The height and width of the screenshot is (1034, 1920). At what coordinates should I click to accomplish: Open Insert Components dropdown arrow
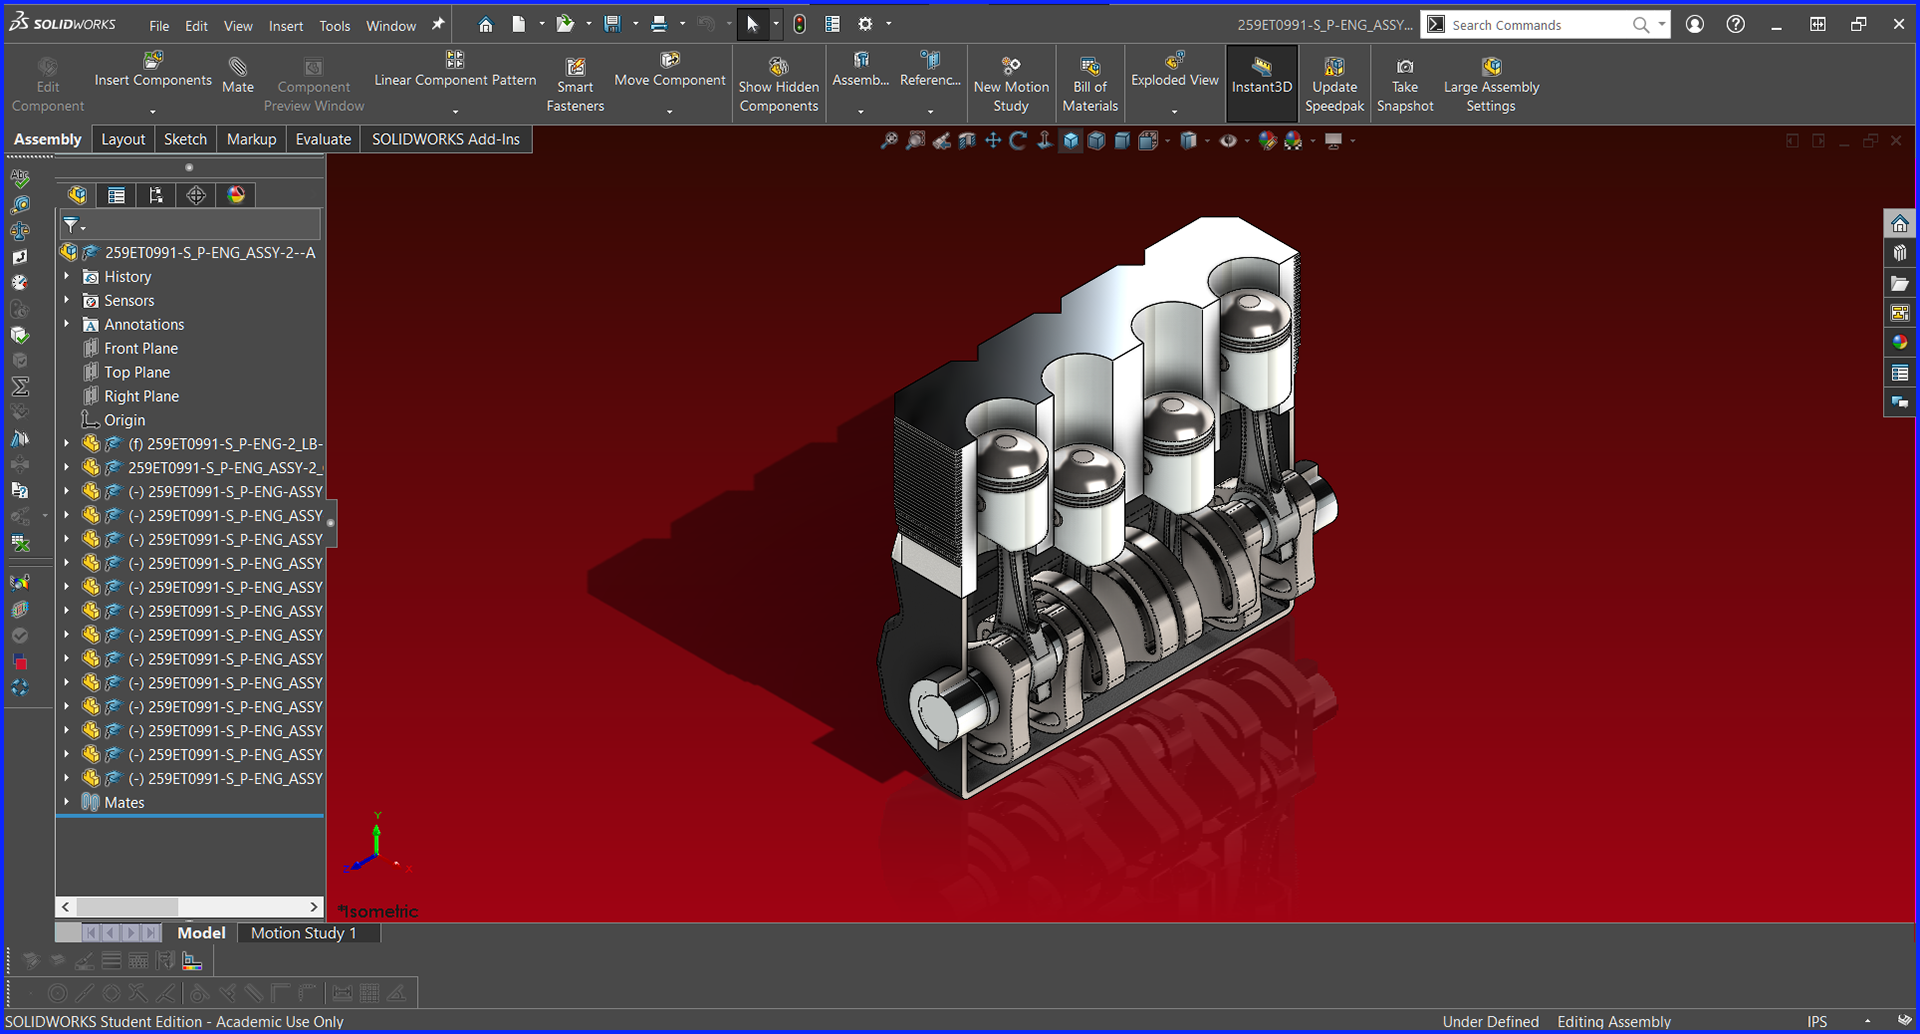point(153,111)
